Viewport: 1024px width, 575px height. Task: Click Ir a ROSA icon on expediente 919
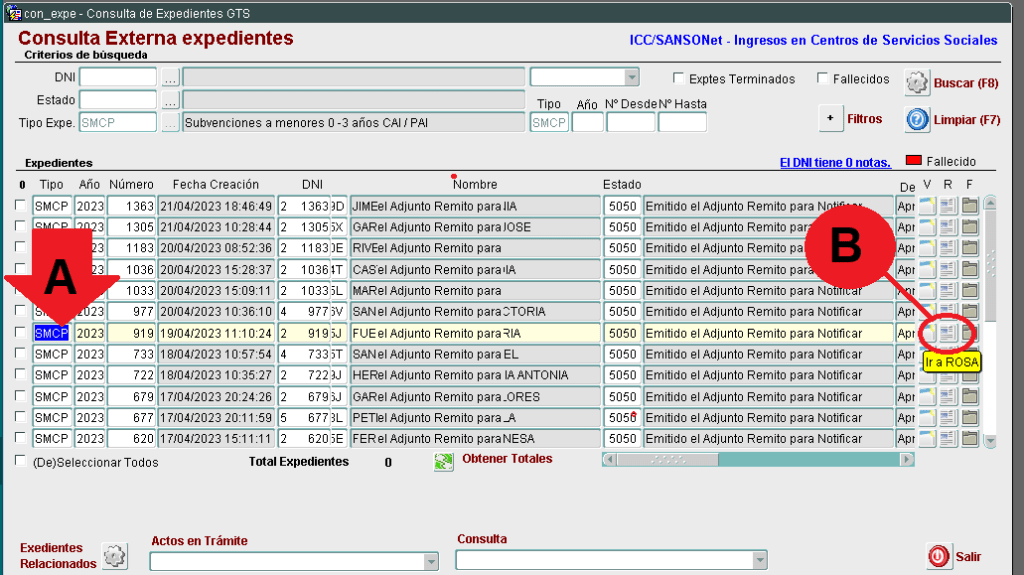(x=947, y=333)
